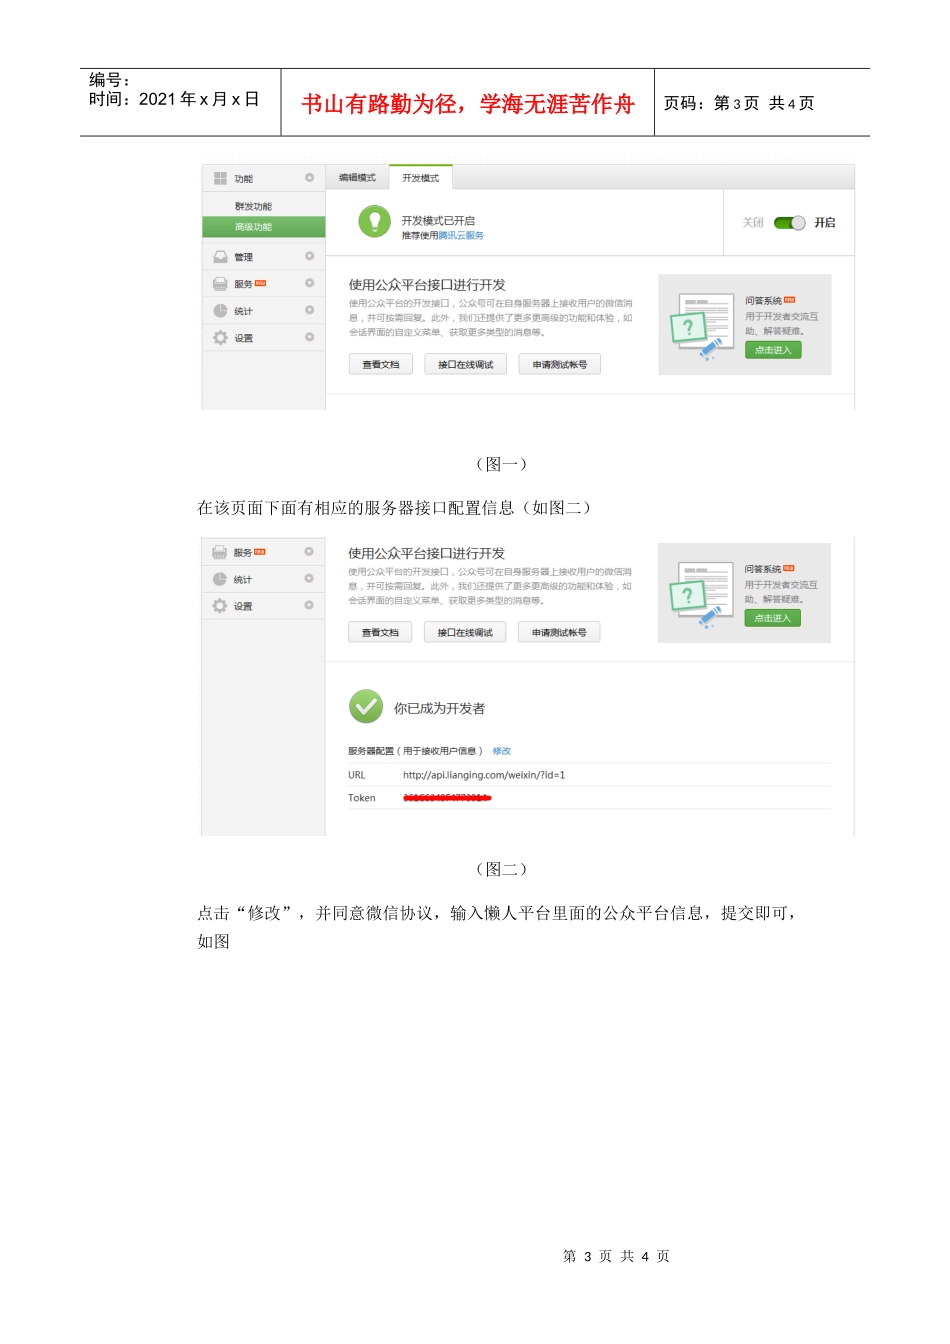Click 申请测试帐号 button in 图一
This screenshot has width=950, height=1344.
pos(560,365)
